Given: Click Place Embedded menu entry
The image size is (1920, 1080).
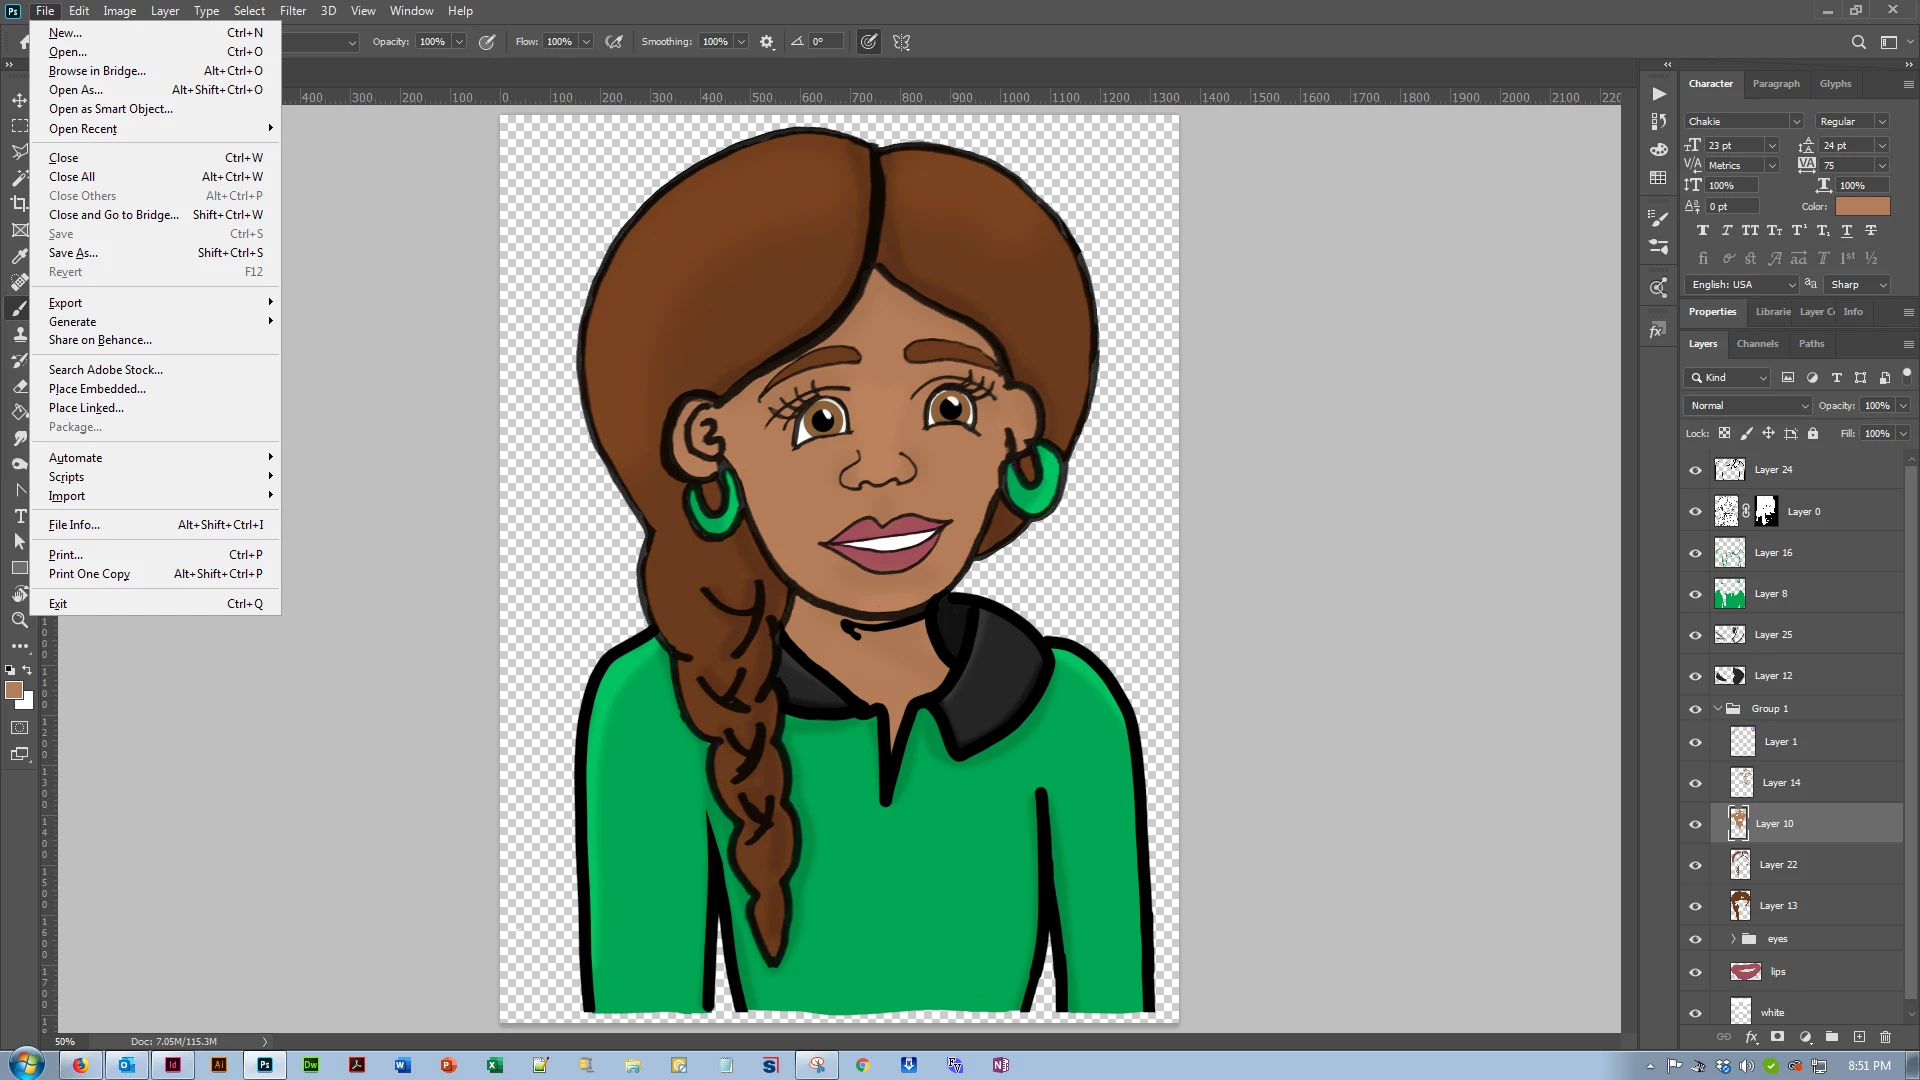Looking at the screenshot, I should click(x=97, y=389).
